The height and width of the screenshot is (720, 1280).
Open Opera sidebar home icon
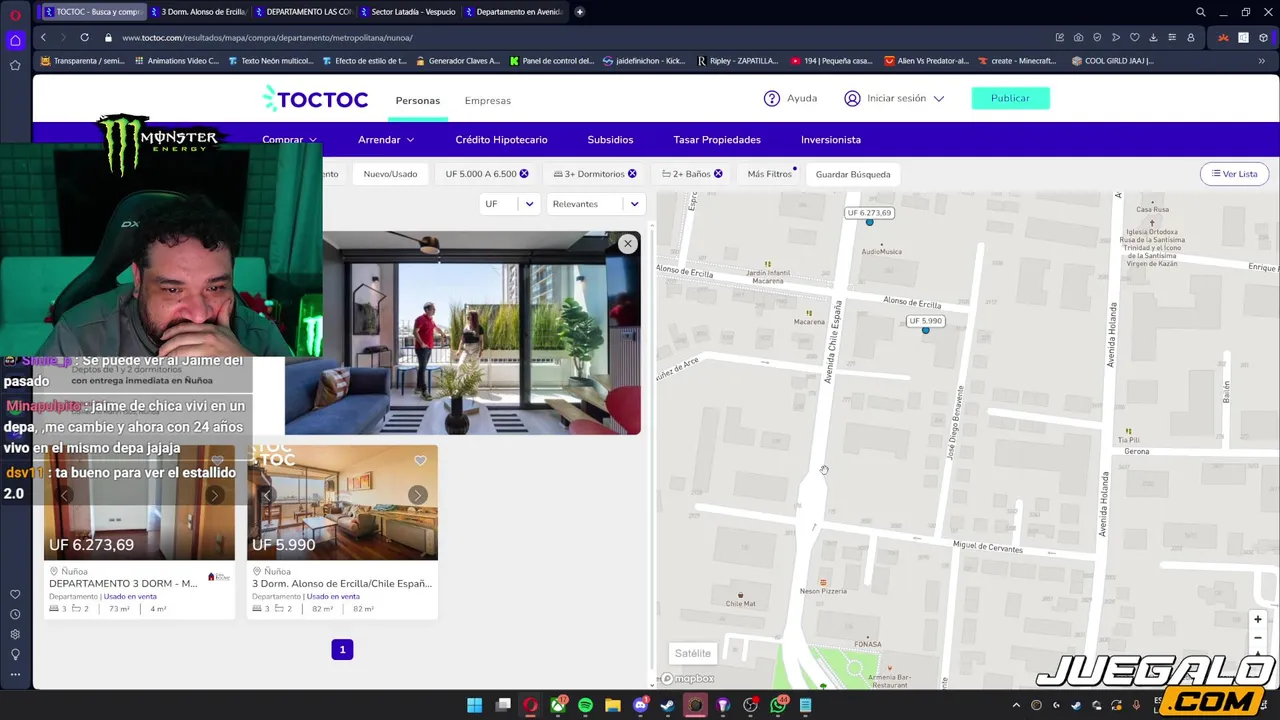15,40
